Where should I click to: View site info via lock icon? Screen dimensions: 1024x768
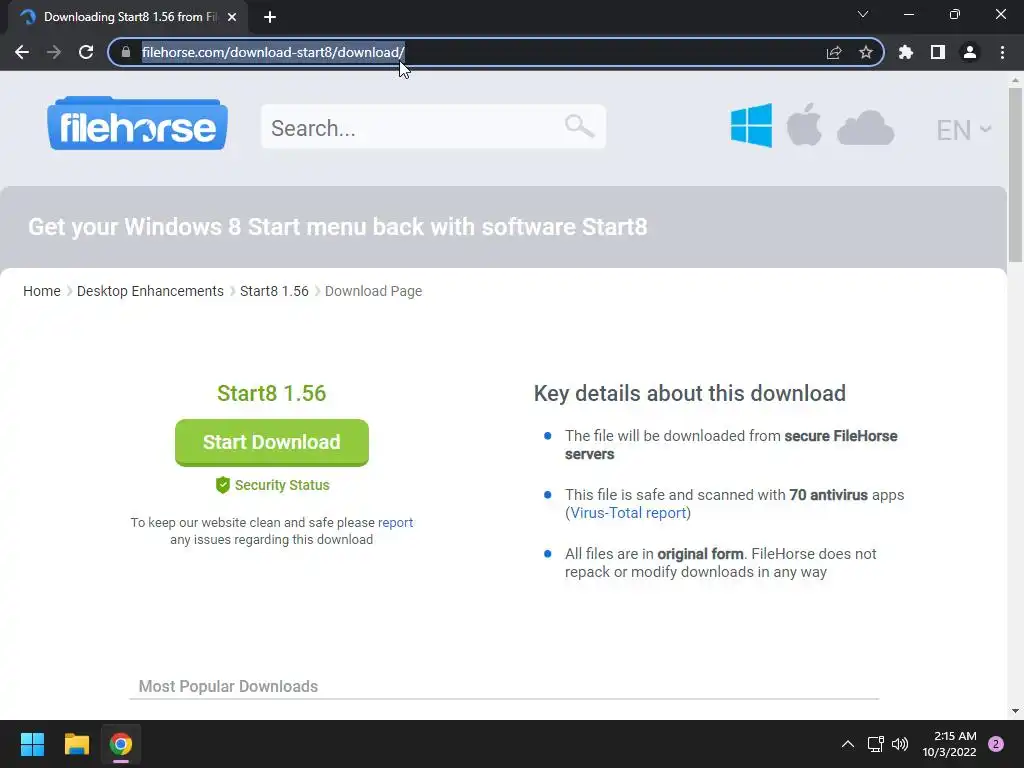(x=126, y=52)
